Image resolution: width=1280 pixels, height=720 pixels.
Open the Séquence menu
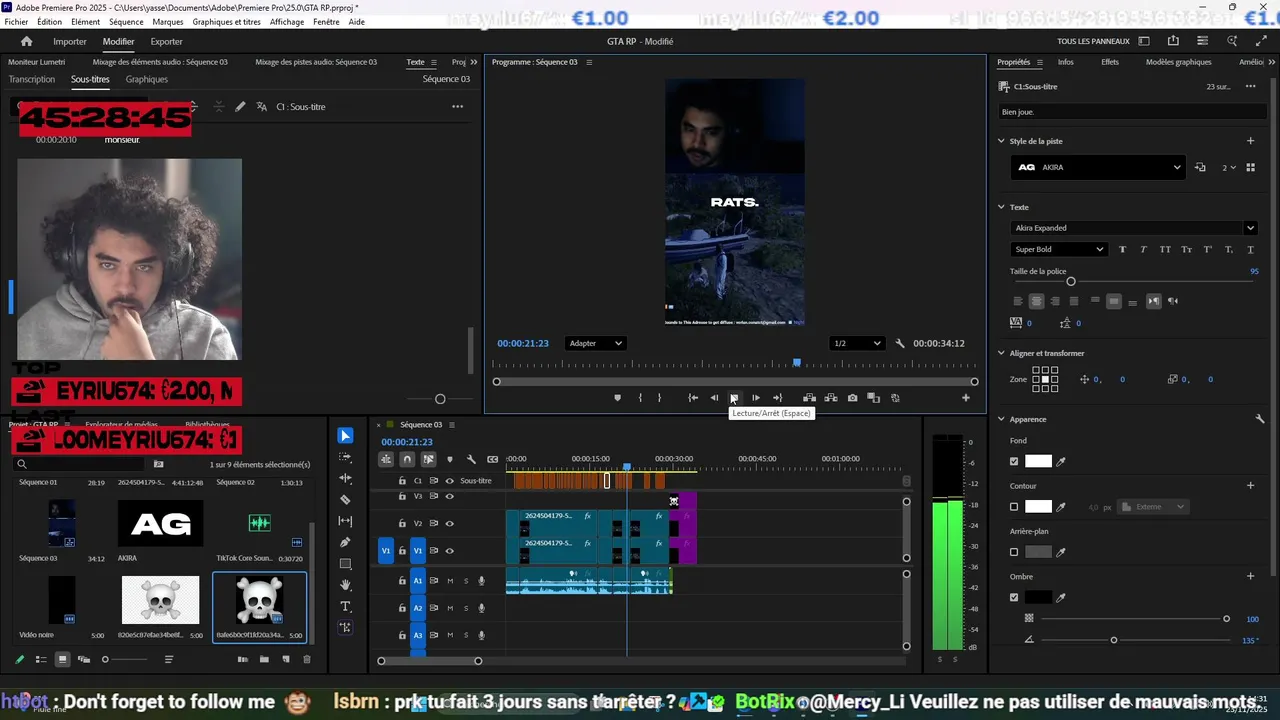click(126, 22)
